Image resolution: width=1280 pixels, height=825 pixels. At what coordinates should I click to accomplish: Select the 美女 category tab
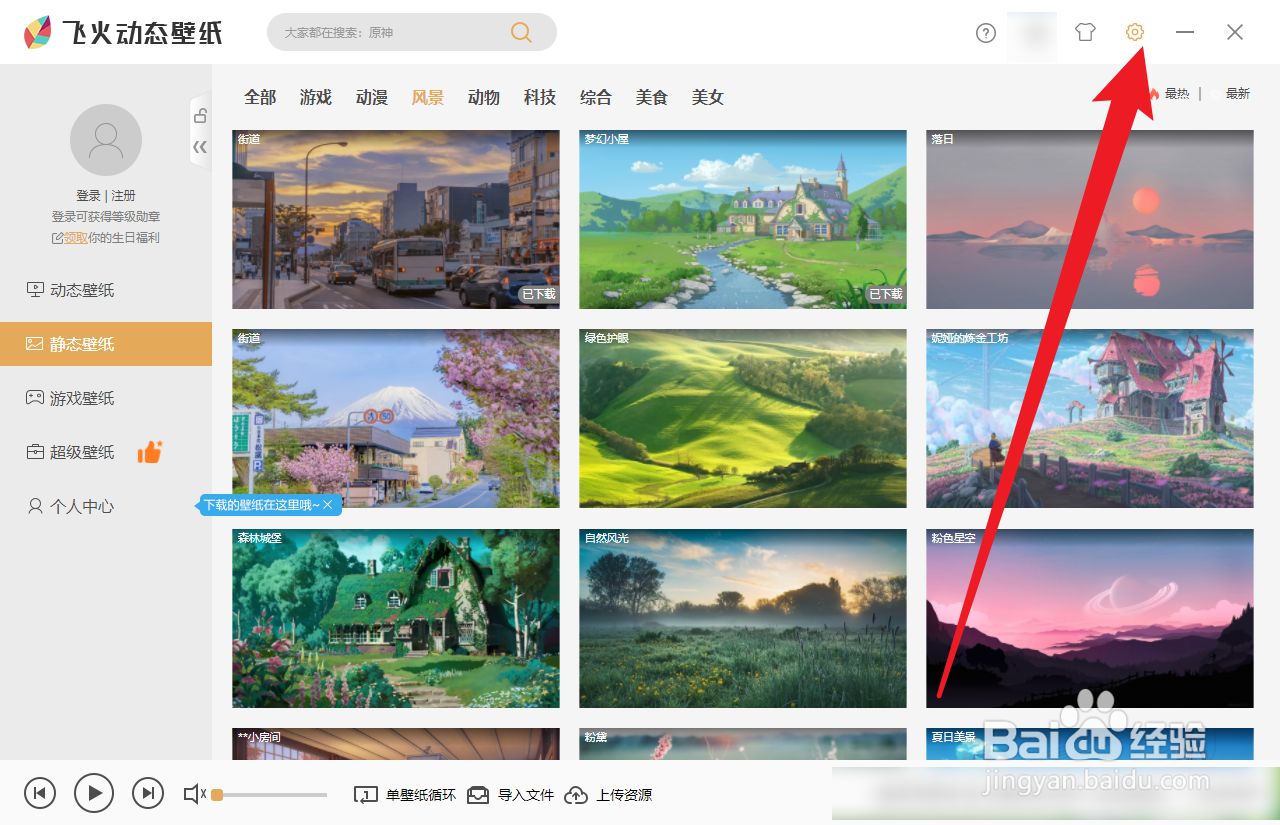(x=708, y=97)
